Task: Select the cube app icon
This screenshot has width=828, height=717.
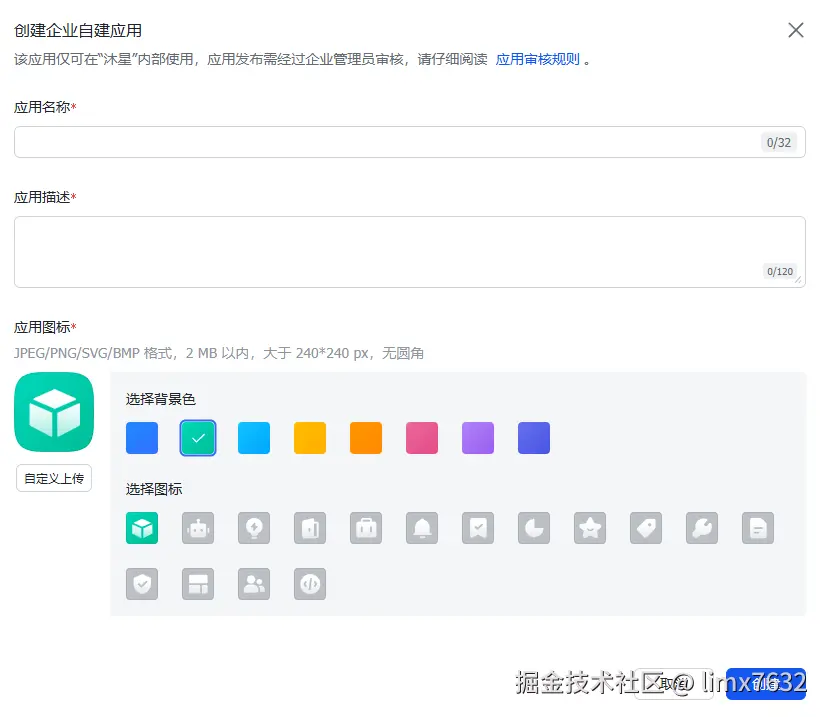Action: (x=142, y=527)
